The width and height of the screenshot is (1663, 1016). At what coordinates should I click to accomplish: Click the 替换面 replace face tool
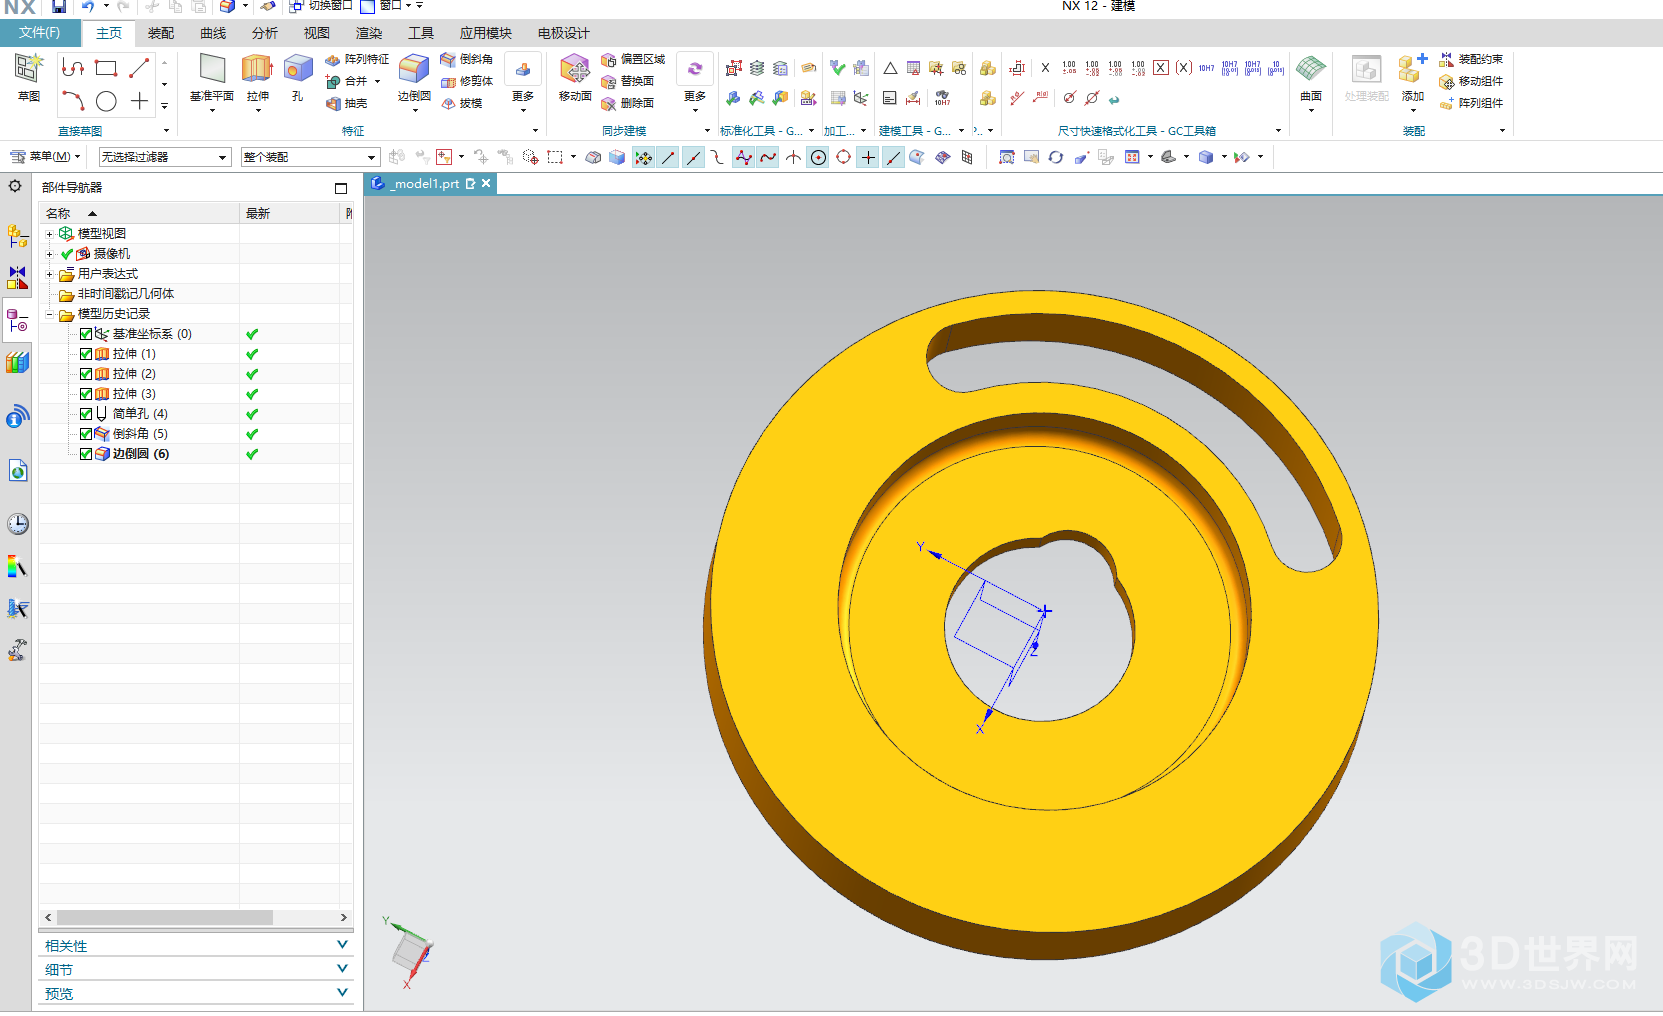pyautogui.click(x=628, y=81)
